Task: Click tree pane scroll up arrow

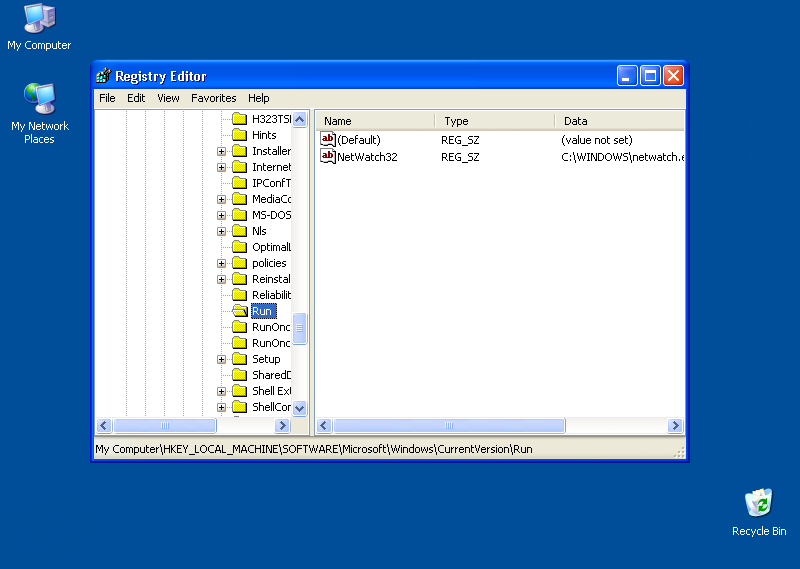Action: [300, 120]
